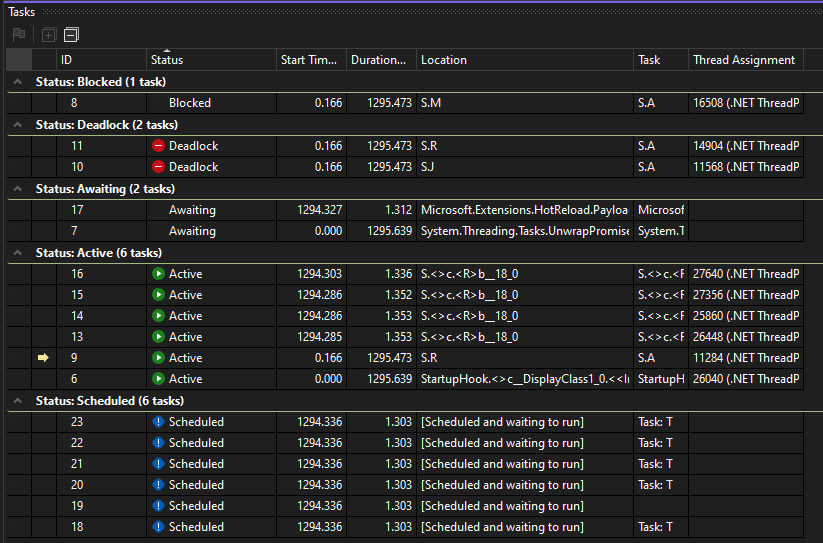Click green active icon for task 9
Image resolution: width=823 pixels, height=543 pixels.
[x=159, y=358]
